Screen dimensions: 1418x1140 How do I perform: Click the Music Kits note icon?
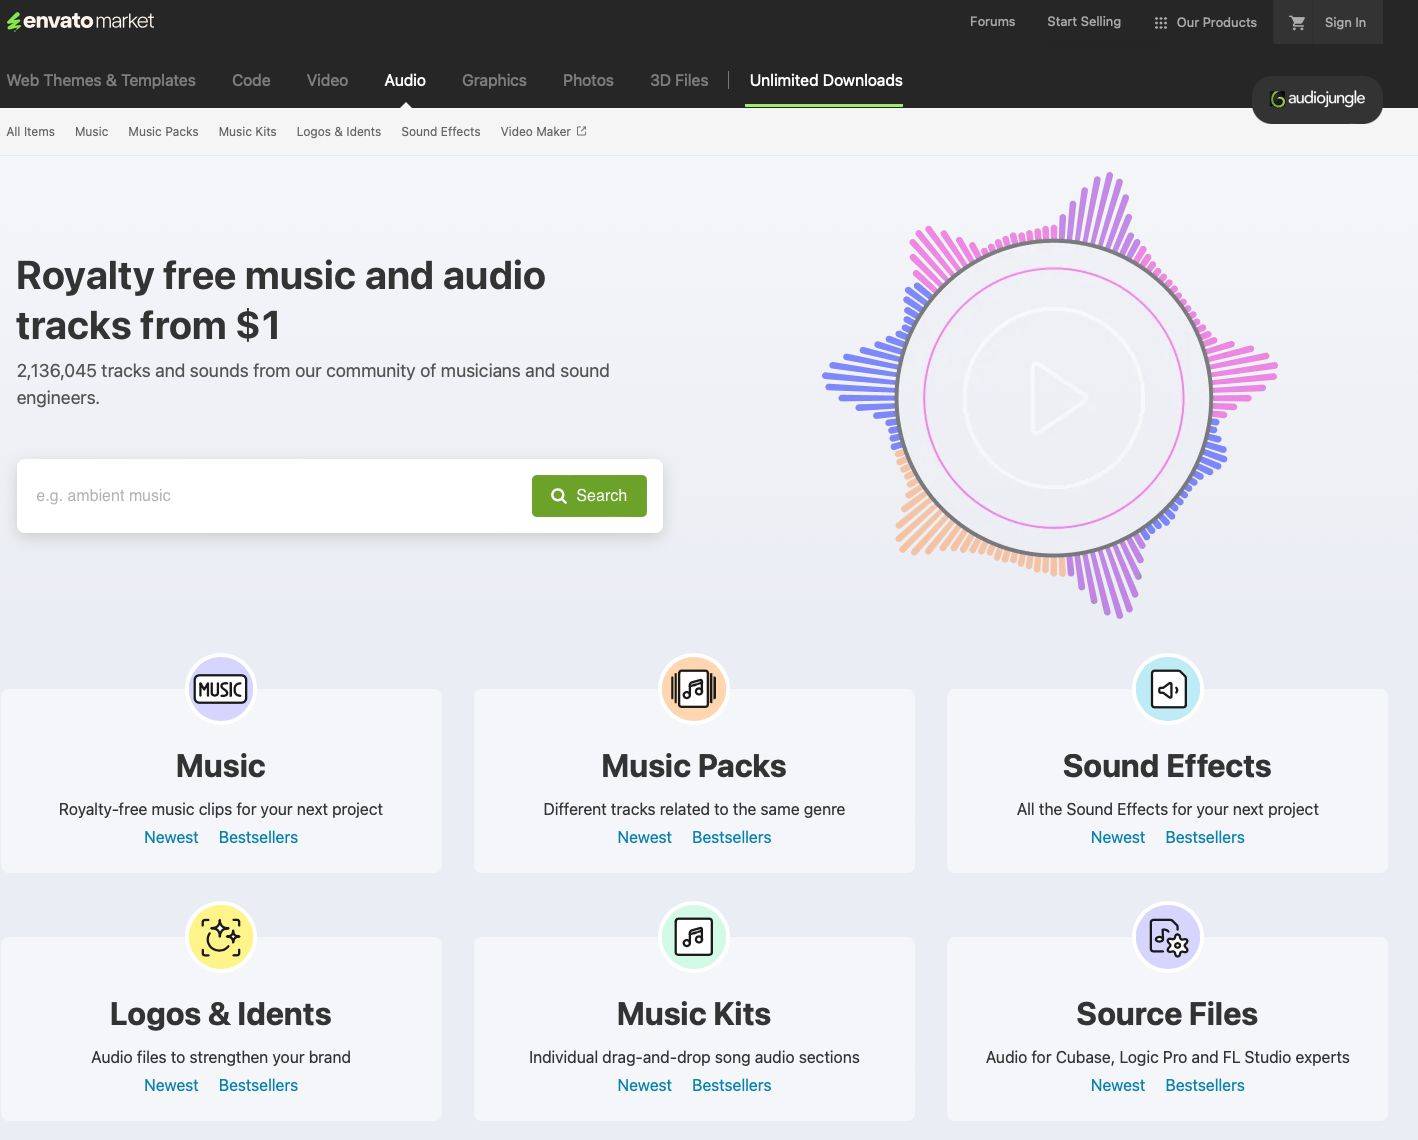click(694, 937)
